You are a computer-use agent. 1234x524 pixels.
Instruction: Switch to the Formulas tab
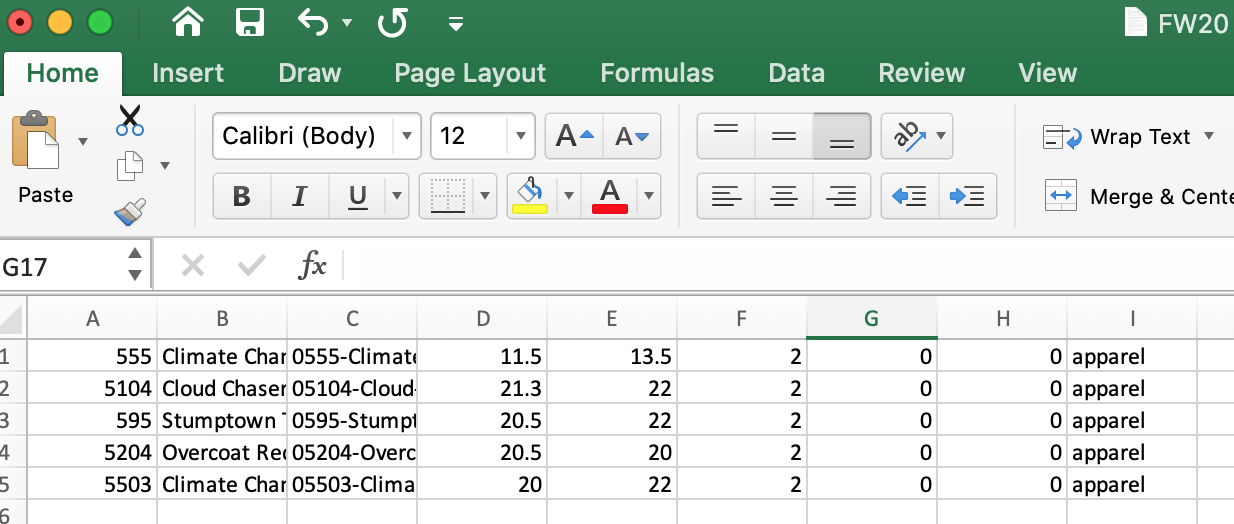pyautogui.click(x=656, y=73)
